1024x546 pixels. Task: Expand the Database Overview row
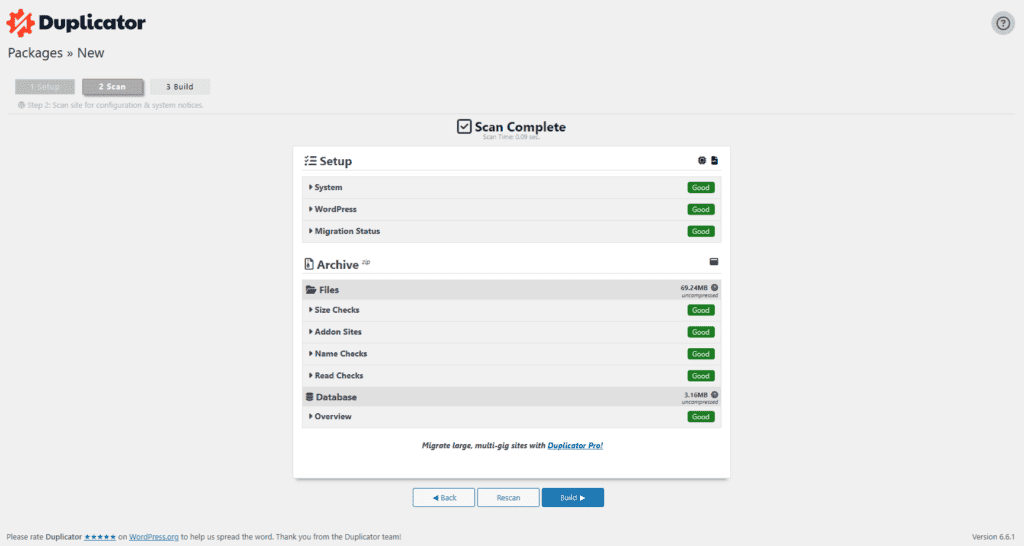coord(511,417)
